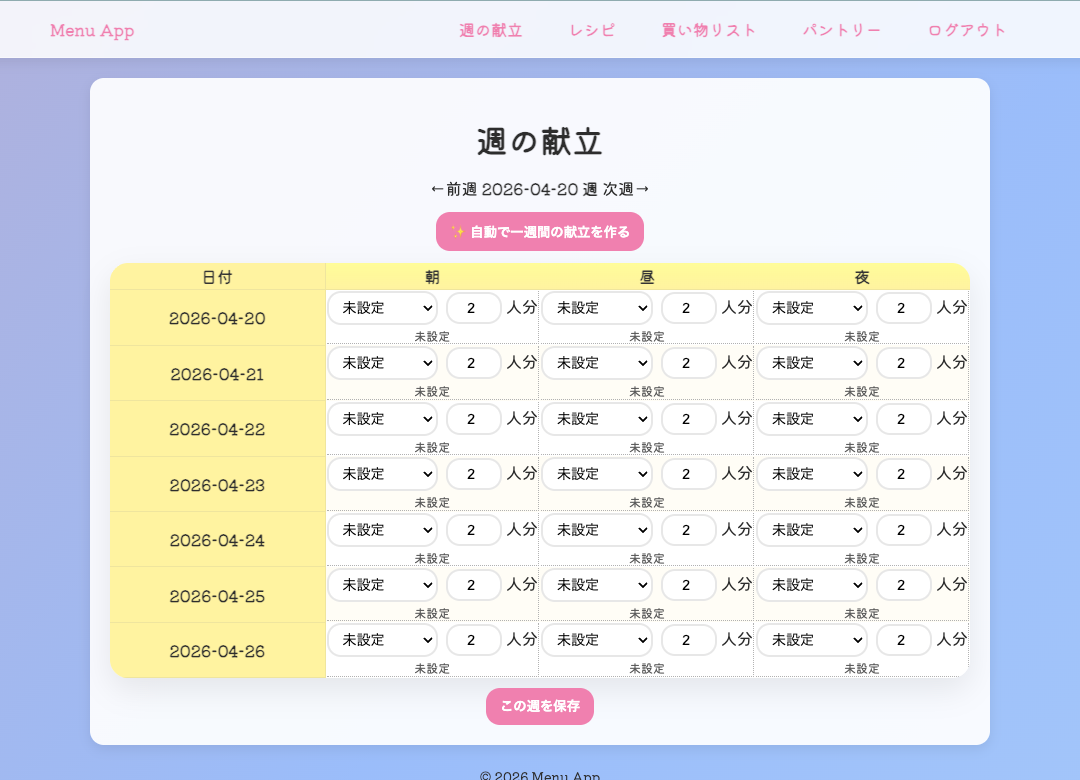
Task: Click the 夜 servings field for 2026-04-26
Action: click(903, 640)
